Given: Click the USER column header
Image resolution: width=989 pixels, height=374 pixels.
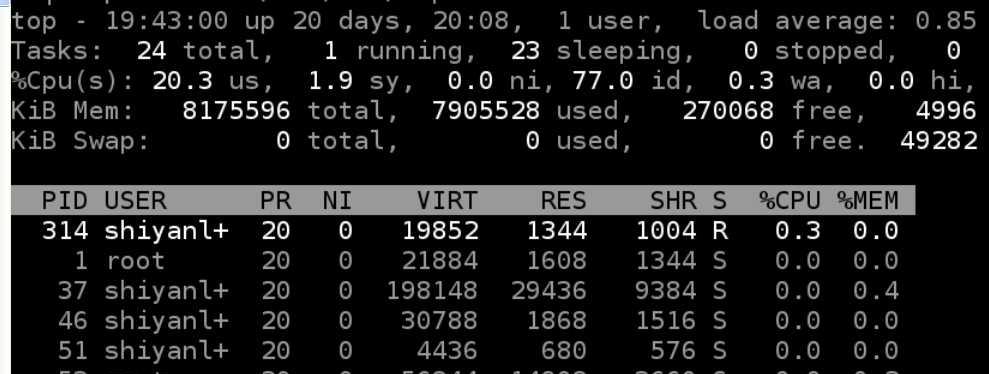Looking at the screenshot, I should tap(135, 201).
